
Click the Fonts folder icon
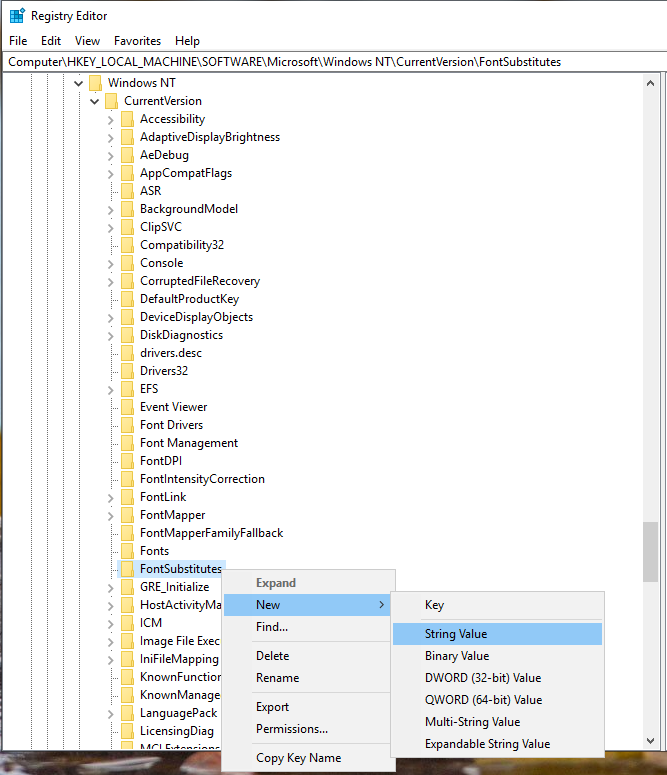click(128, 551)
